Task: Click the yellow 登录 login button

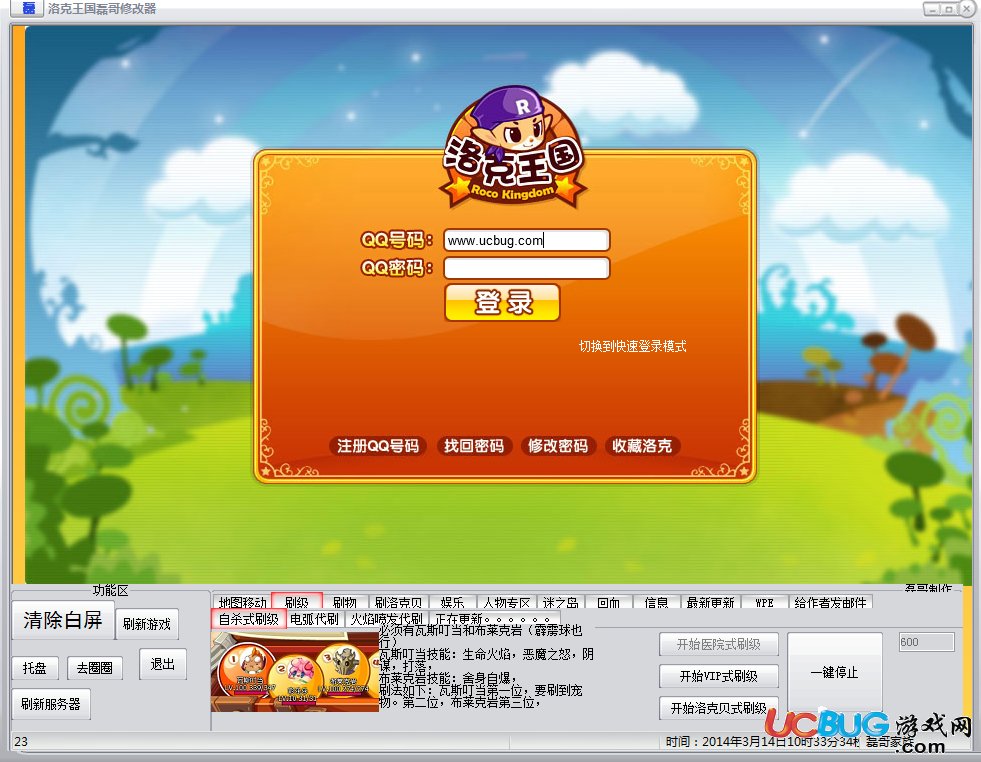Action: pyautogui.click(x=502, y=303)
